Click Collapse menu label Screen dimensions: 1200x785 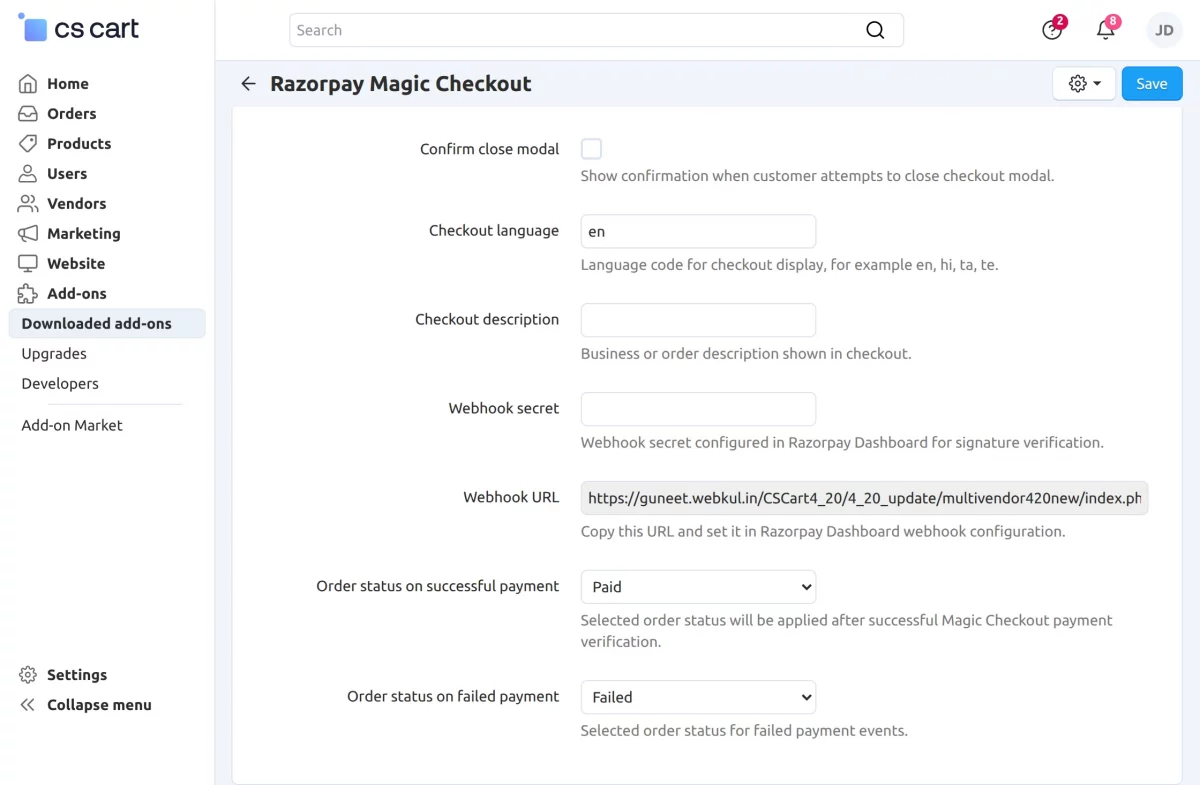coord(99,705)
